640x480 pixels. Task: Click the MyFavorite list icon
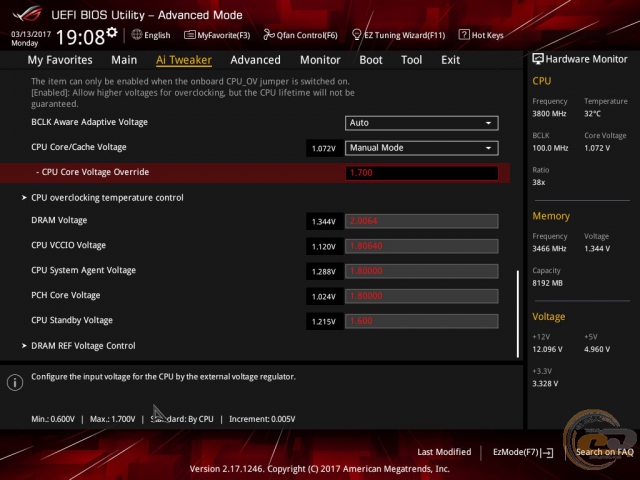(x=189, y=35)
